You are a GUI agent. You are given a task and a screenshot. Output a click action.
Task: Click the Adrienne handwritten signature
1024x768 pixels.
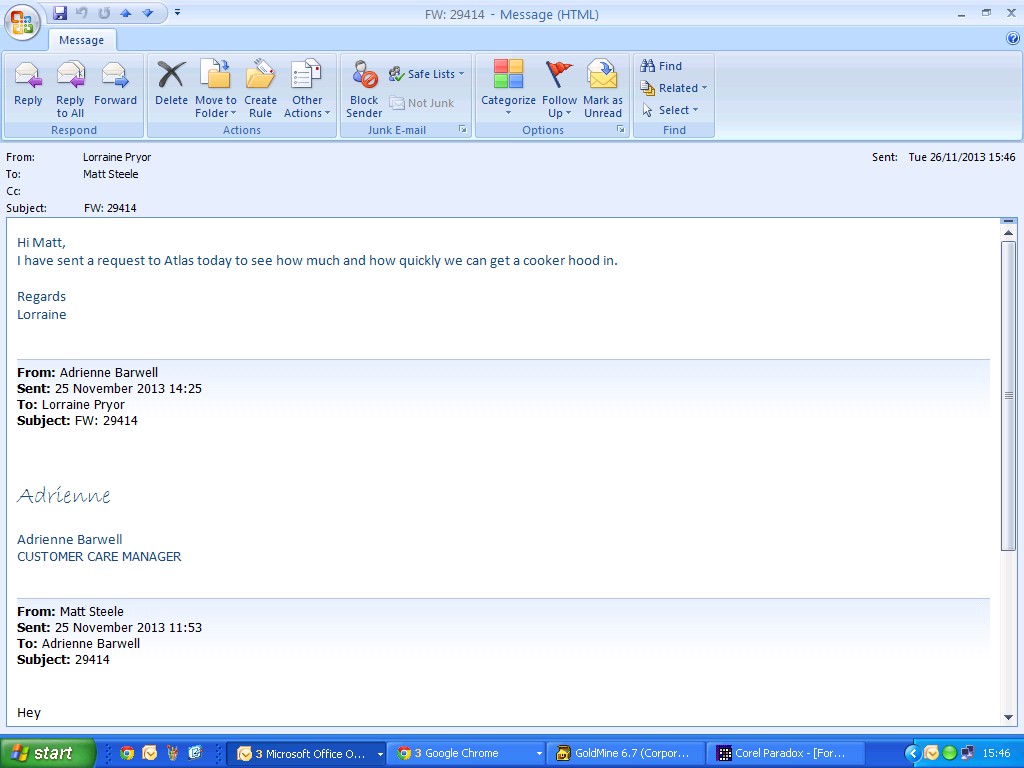pos(64,496)
